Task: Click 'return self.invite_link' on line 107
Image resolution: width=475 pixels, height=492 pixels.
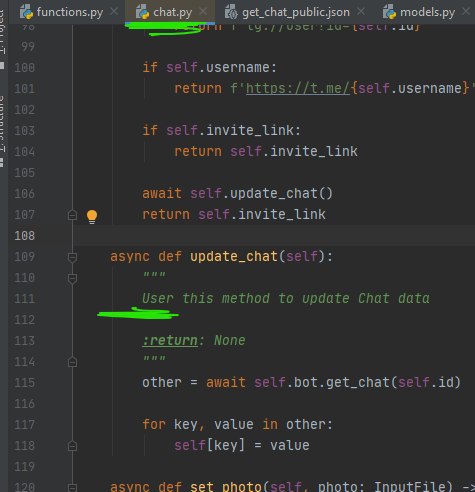Action: [234, 215]
